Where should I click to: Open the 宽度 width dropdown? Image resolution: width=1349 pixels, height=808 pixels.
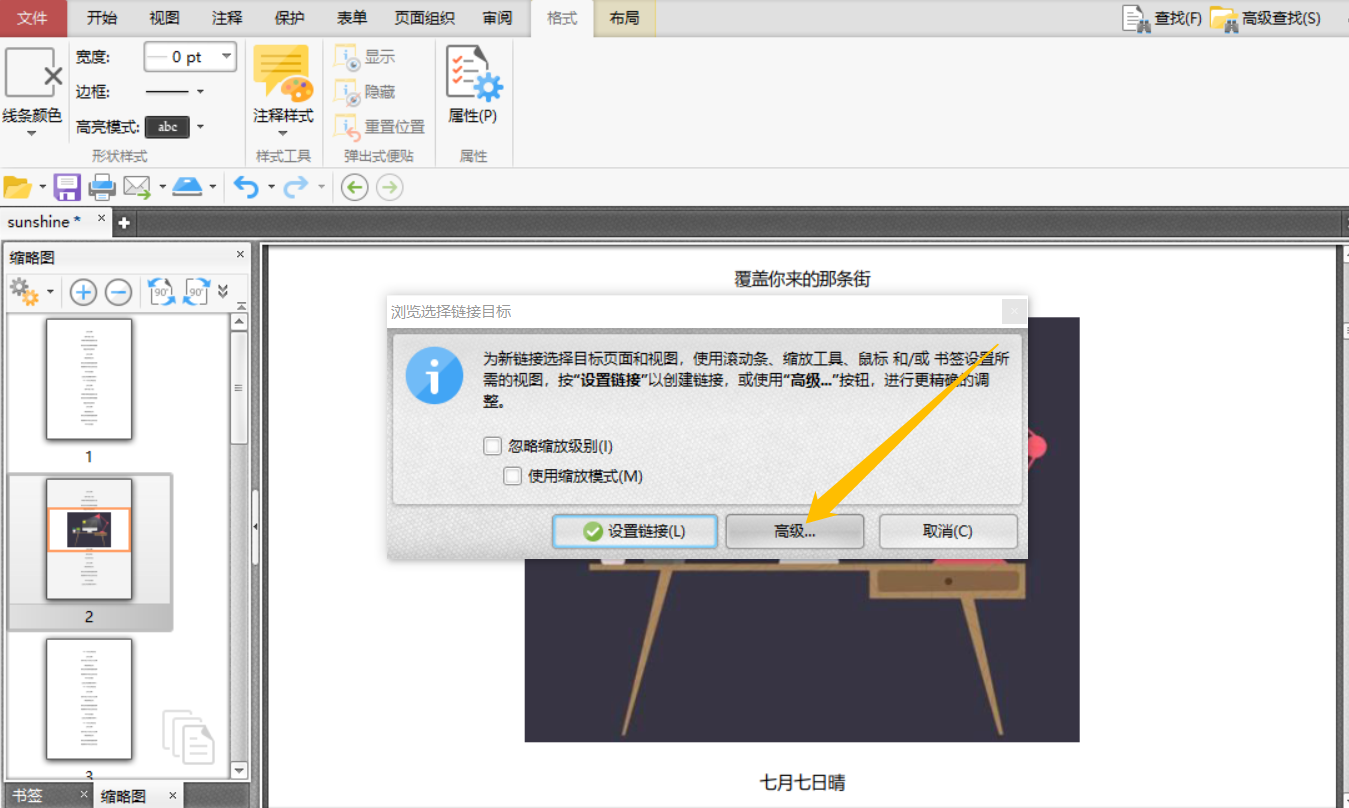click(x=227, y=56)
